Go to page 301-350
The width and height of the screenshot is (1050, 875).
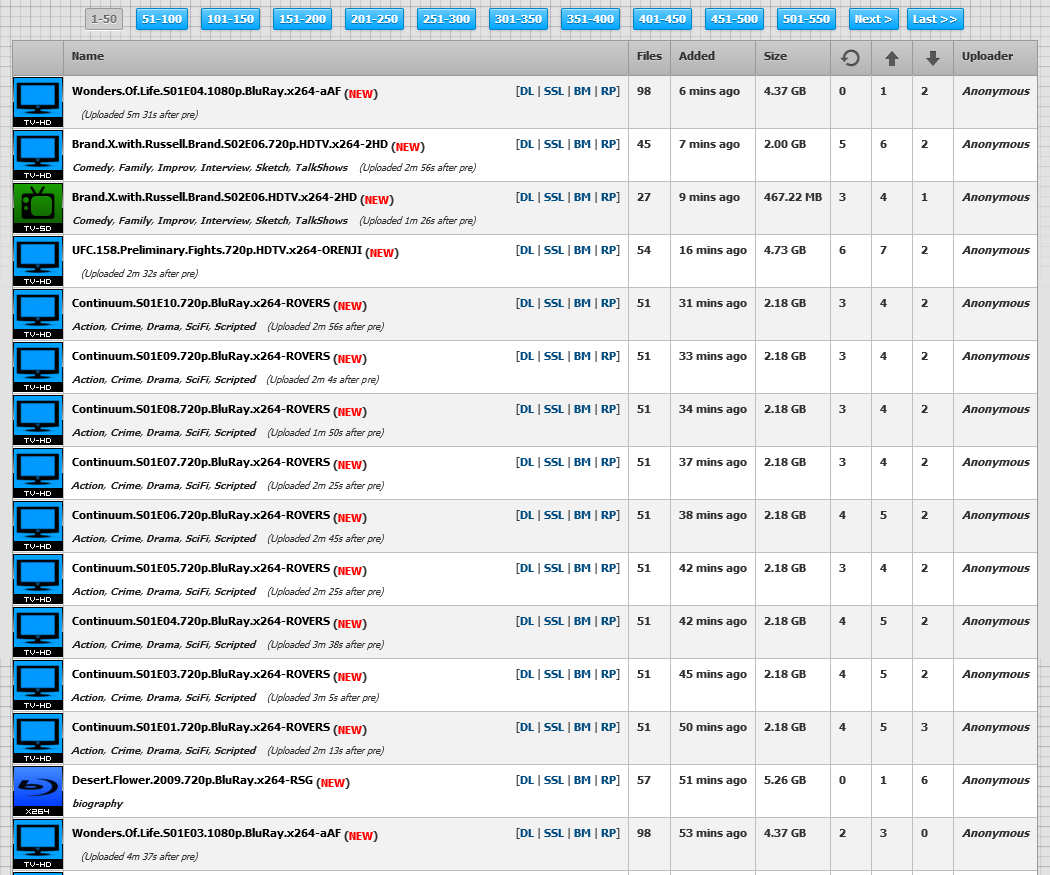(518, 19)
